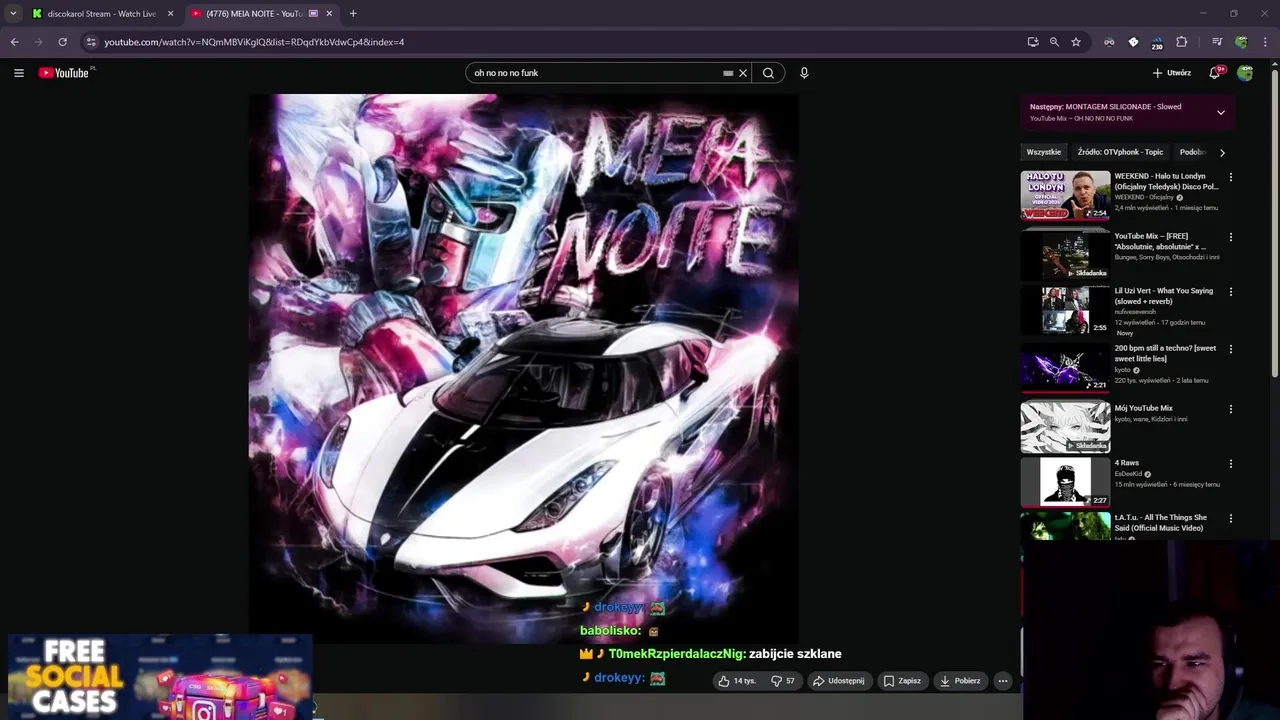Open options for 4 Raws video
This screenshot has width=1280, height=720.
point(1231,464)
